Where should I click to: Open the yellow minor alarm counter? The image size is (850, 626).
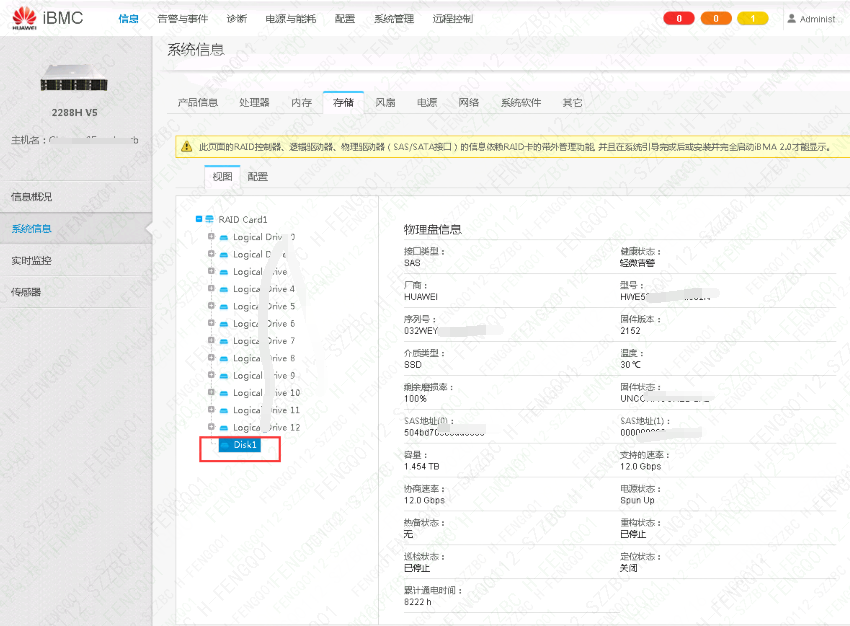pyautogui.click(x=752, y=18)
